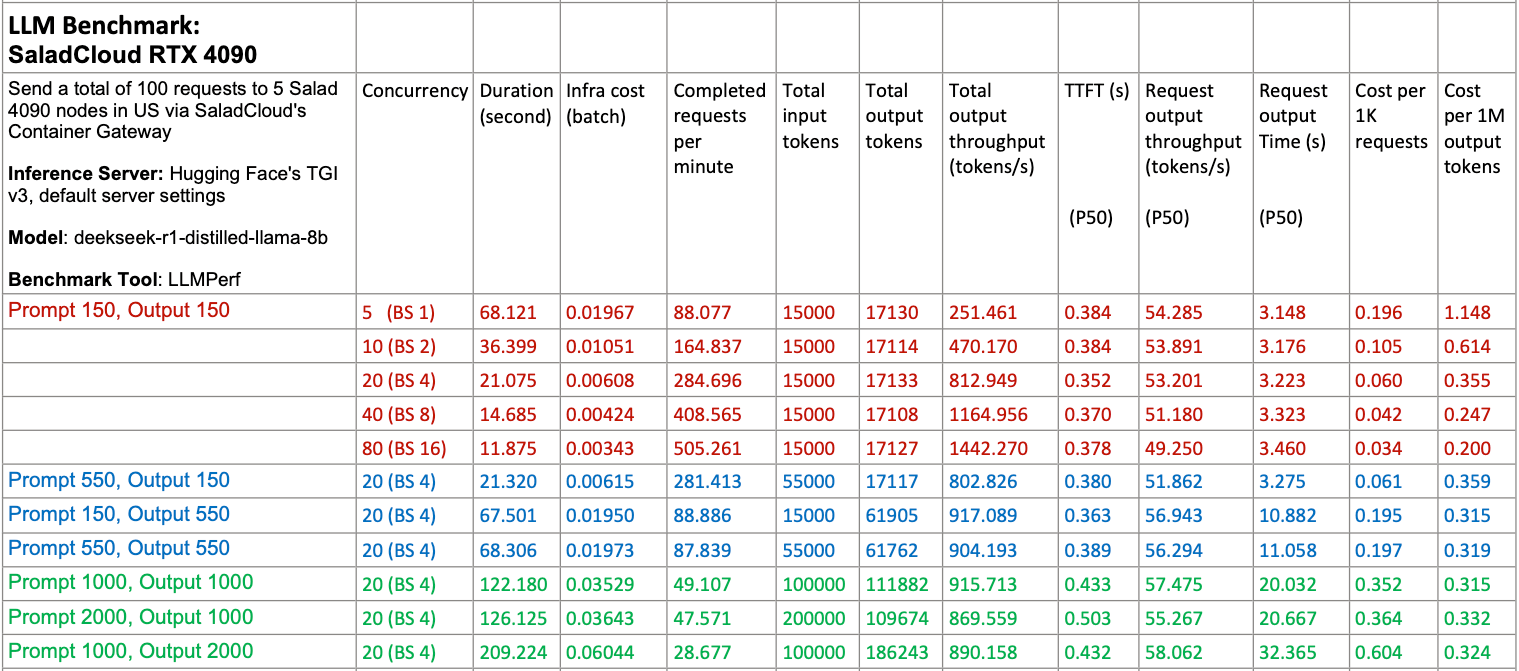
Task: Select the 'Prompt 150, Output 550' row label
Action: tap(119, 515)
